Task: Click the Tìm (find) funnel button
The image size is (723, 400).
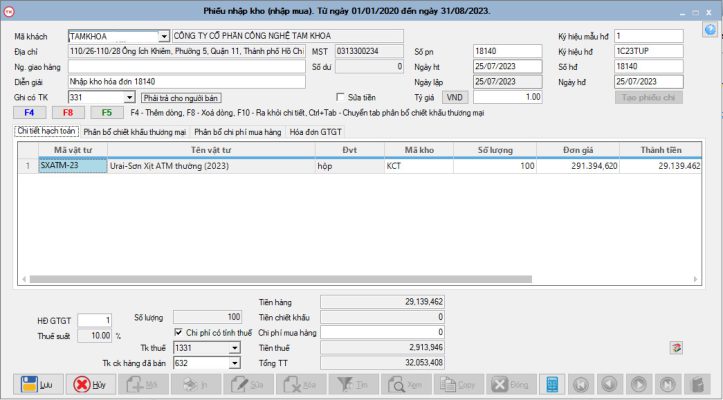Action: point(354,384)
